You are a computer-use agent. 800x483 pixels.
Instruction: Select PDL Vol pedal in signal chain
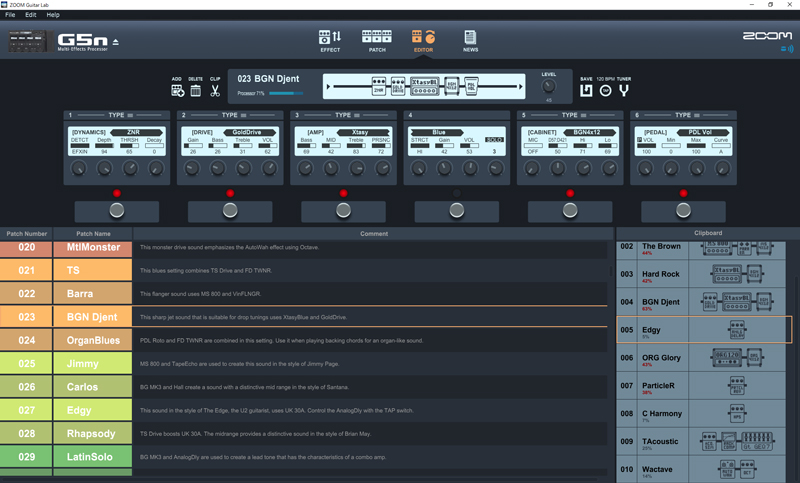[x=471, y=86]
